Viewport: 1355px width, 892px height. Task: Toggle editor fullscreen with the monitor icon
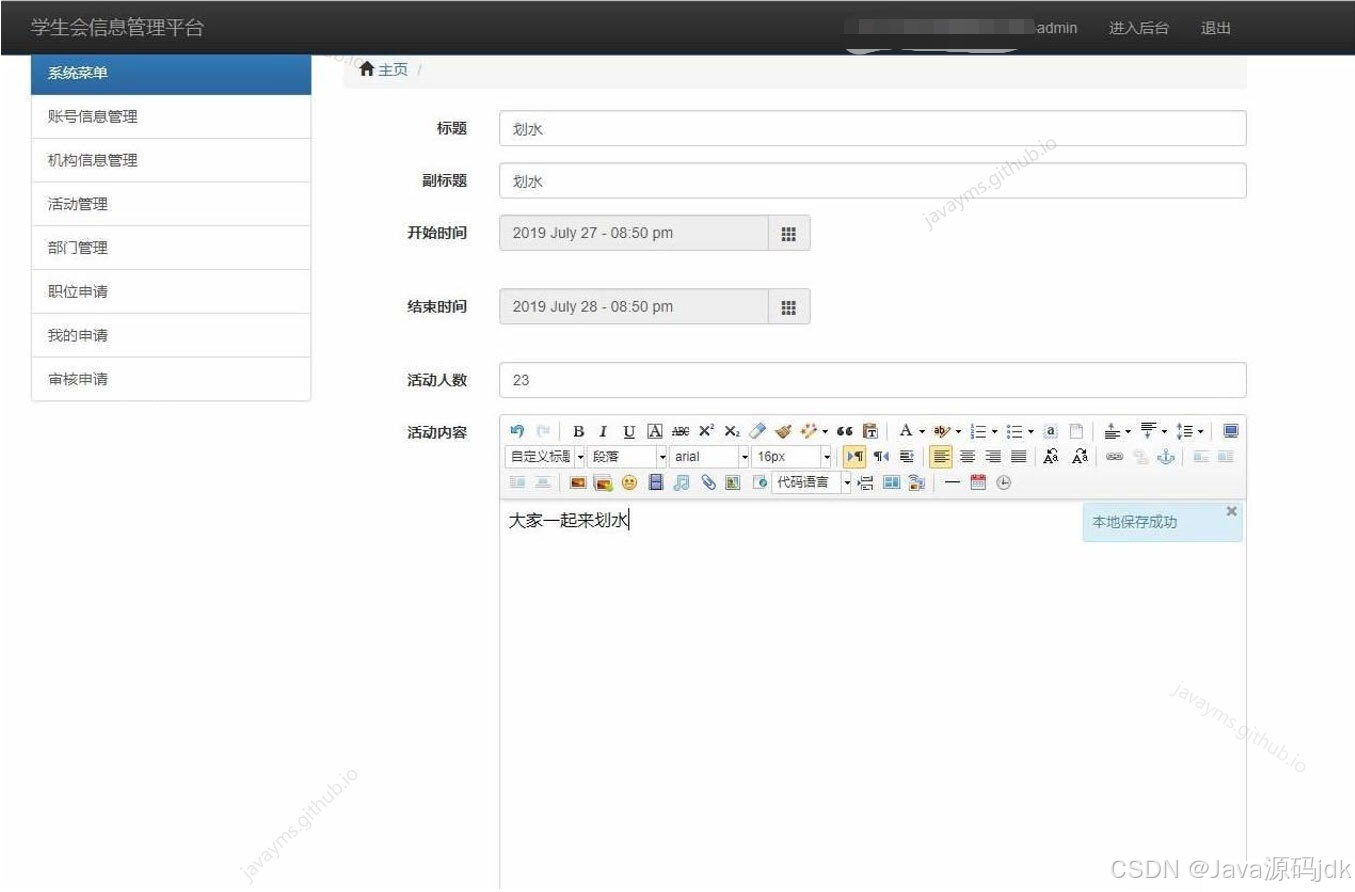click(x=1231, y=431)
